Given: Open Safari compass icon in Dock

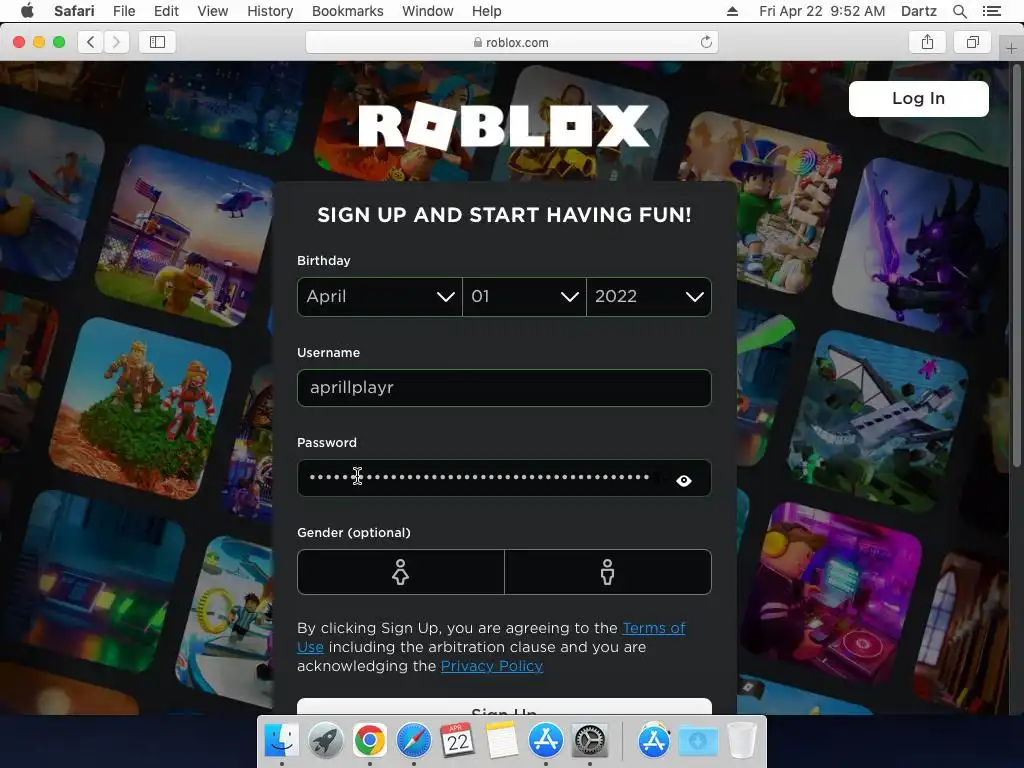Looking at the screenshot, I should pyautogui.click(x=413, y=740).
